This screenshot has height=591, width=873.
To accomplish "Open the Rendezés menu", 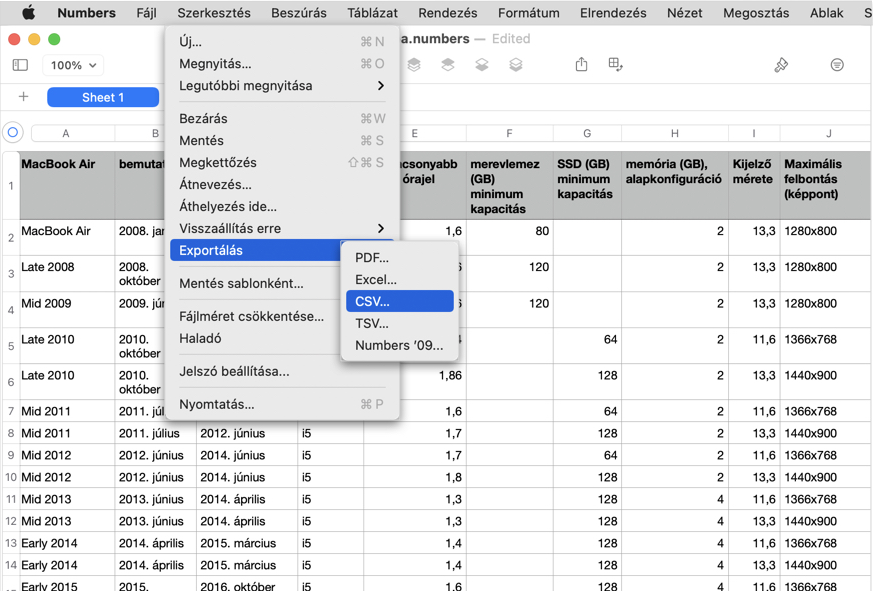I will click(448, 12).
